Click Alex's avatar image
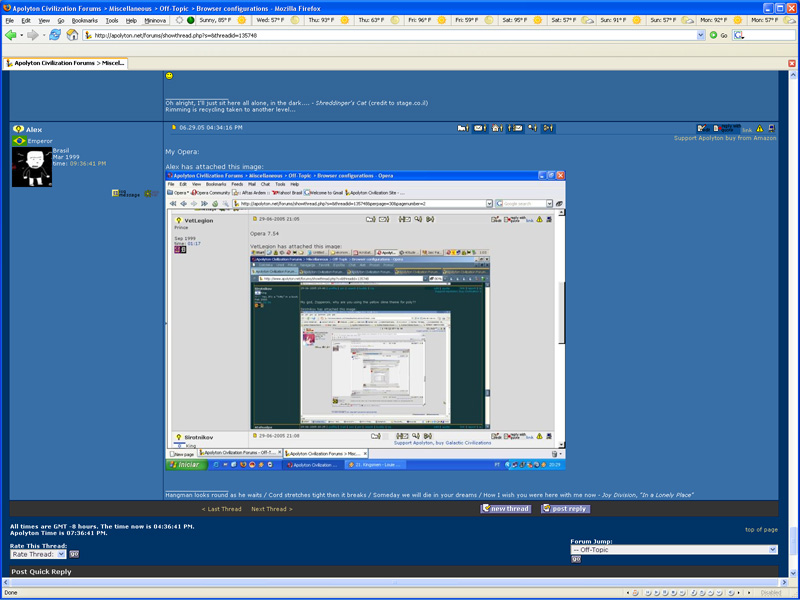The height and width of the screenshot is (600, 800). click(30, 167)
